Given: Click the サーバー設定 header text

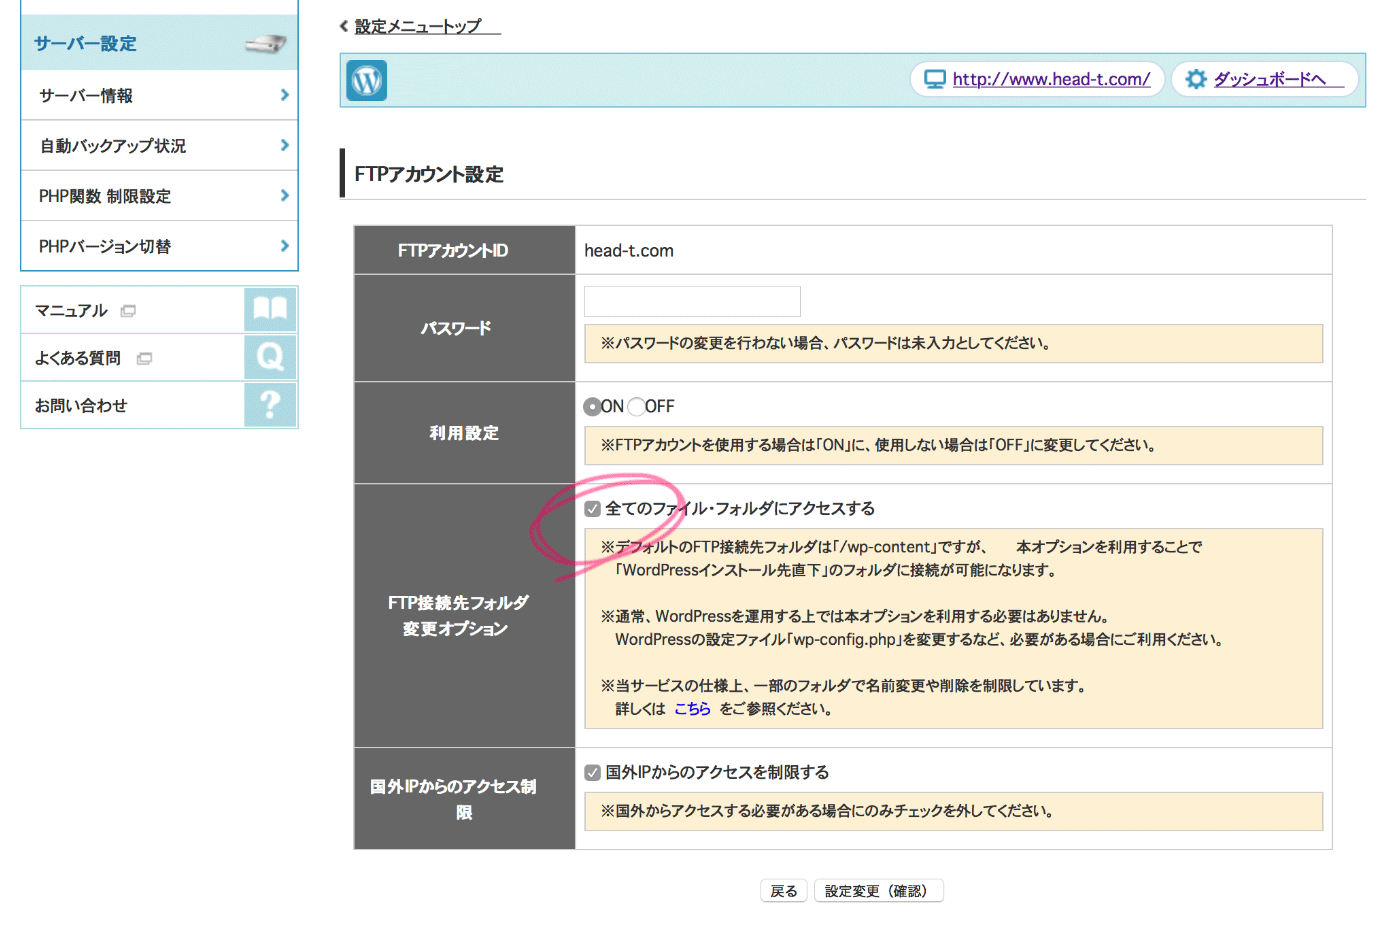Looking at the screenshot, I should click(x=85, y=44).
